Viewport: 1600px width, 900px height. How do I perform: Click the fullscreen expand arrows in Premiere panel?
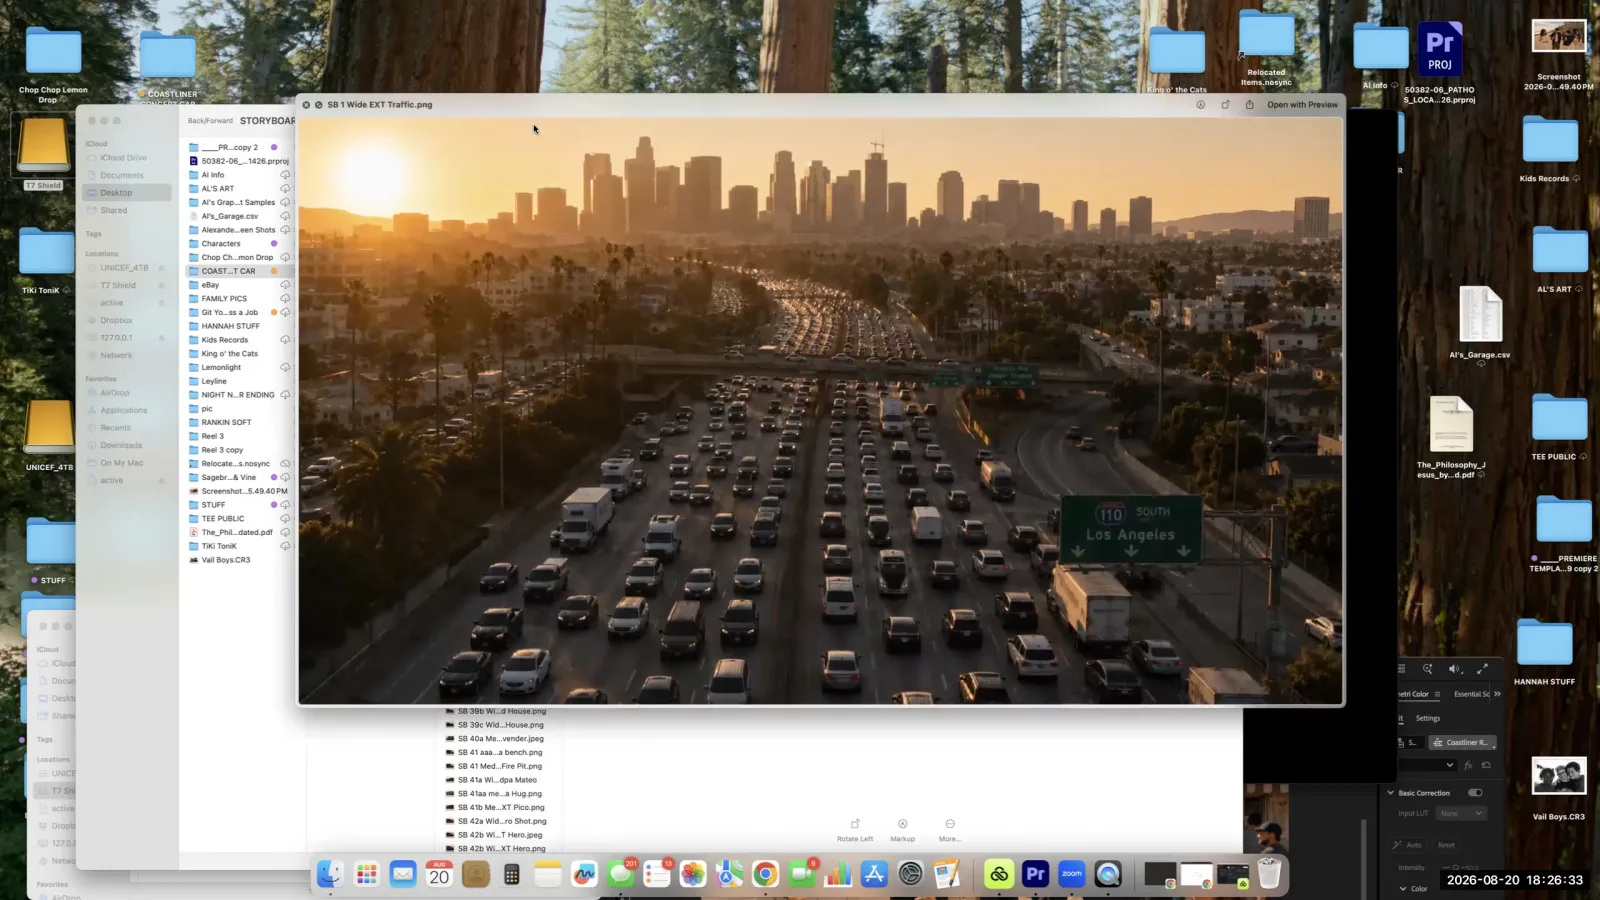pos(1482,669)
